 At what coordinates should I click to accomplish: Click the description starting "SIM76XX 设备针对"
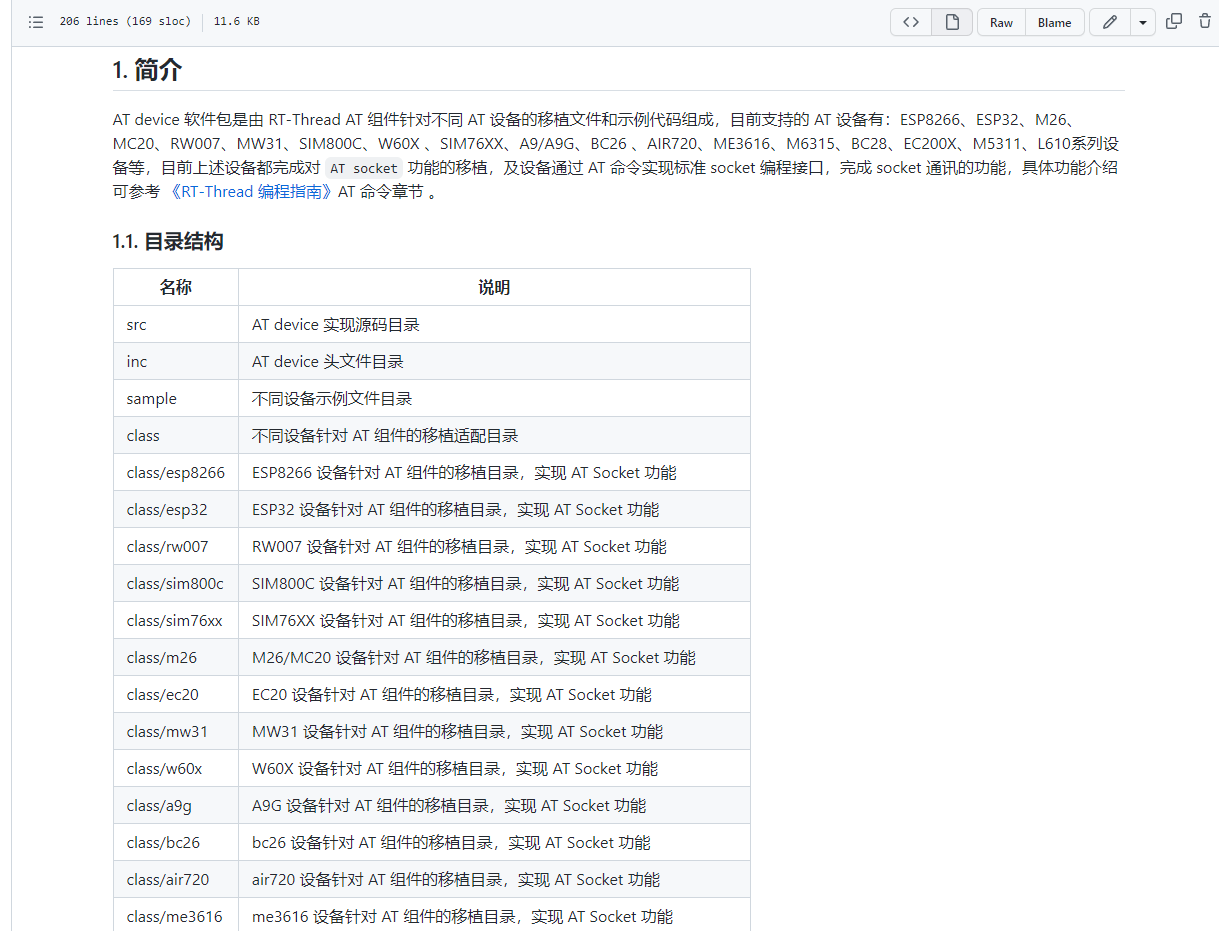(466, 620)
